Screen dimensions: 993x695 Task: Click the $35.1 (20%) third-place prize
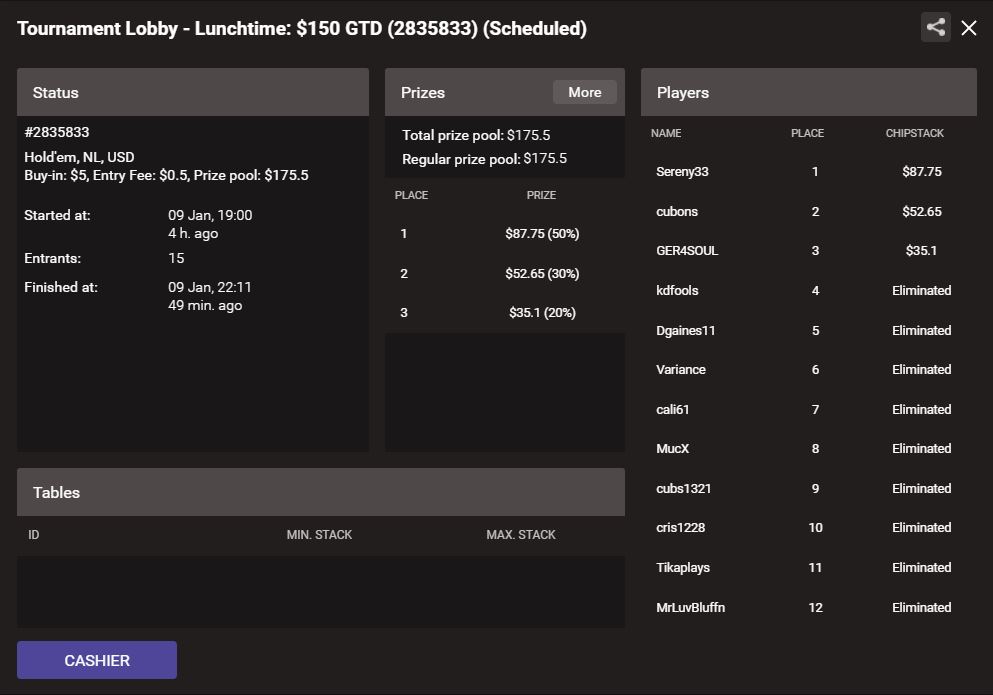pyautogui.click(x=542, y=313)
